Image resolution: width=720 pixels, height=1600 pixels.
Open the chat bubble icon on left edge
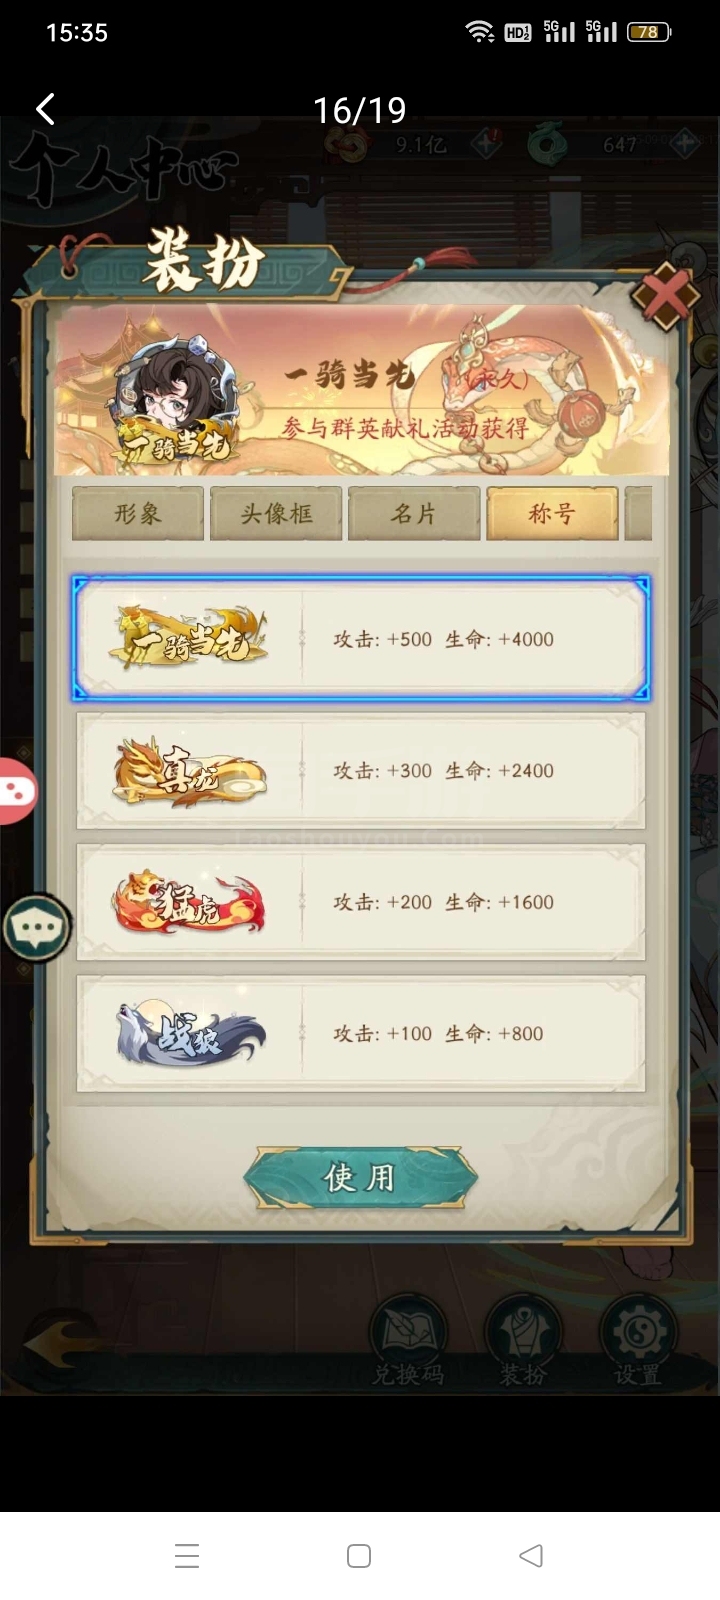tap(37, 927)
